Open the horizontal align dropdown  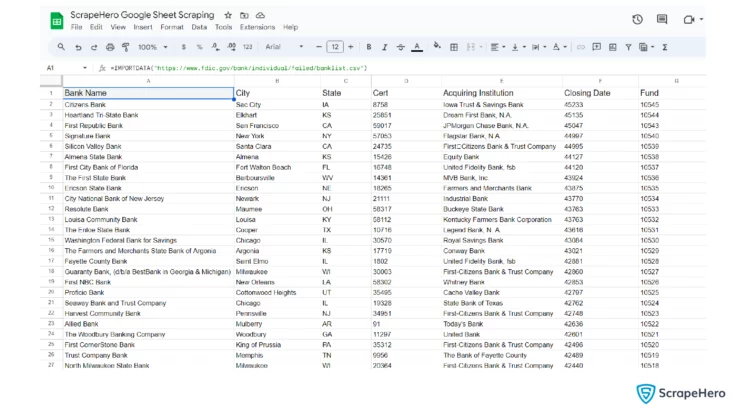pos(498,47)
